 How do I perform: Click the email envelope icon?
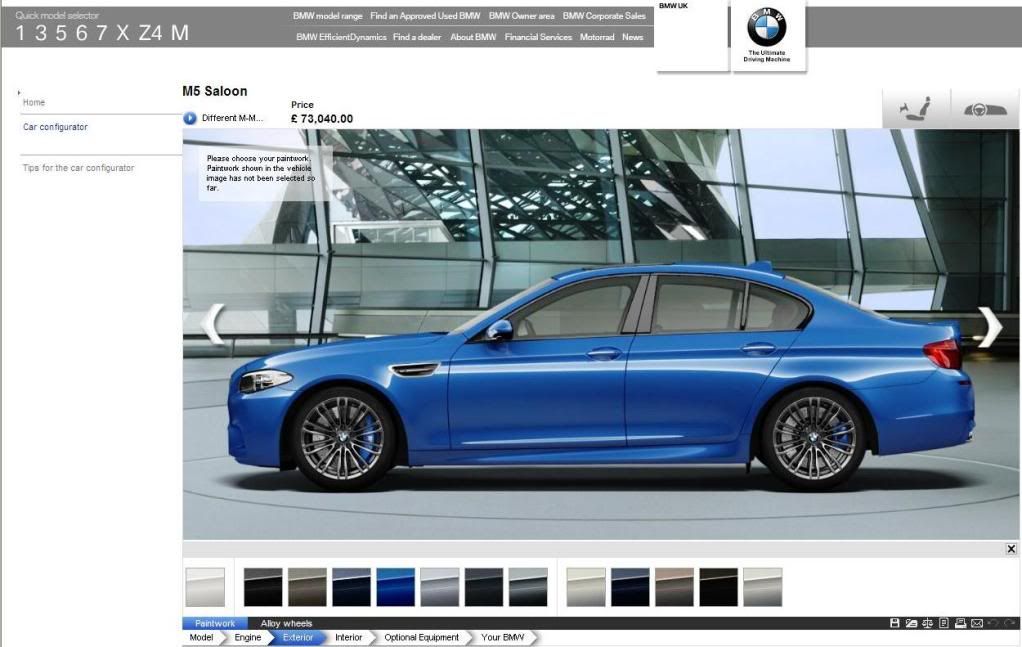click(976, 624)
